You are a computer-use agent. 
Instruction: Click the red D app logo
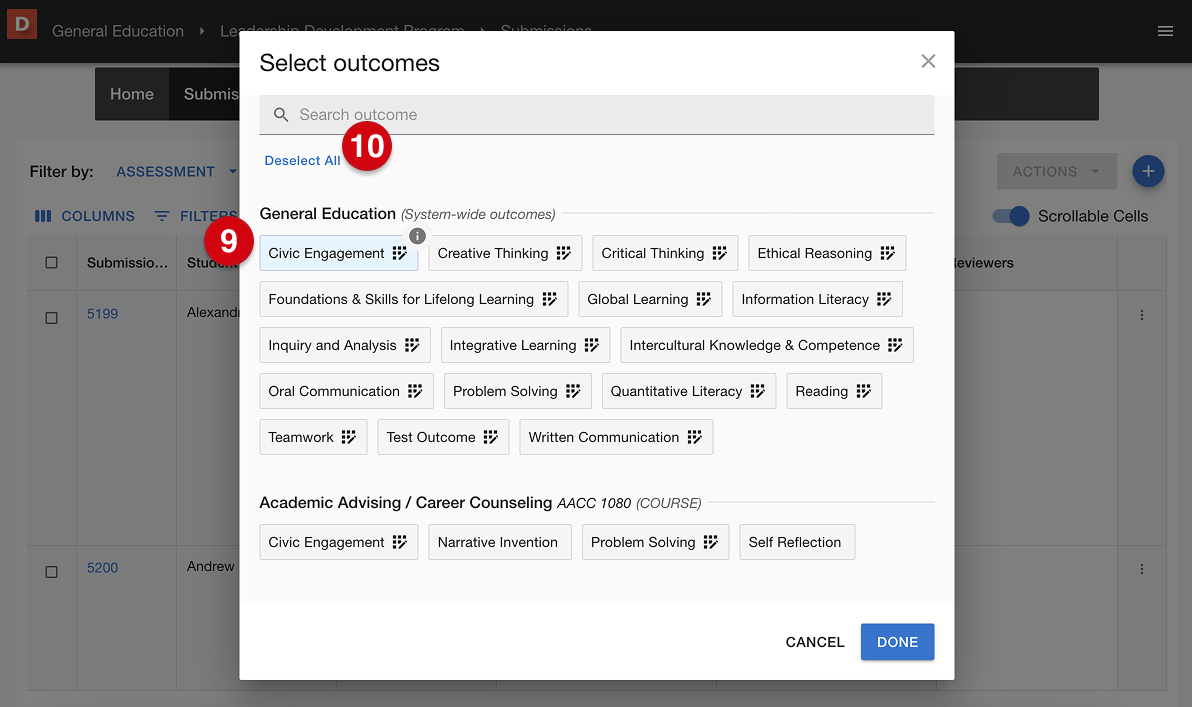pyautogui.click(x=22, y=24)
